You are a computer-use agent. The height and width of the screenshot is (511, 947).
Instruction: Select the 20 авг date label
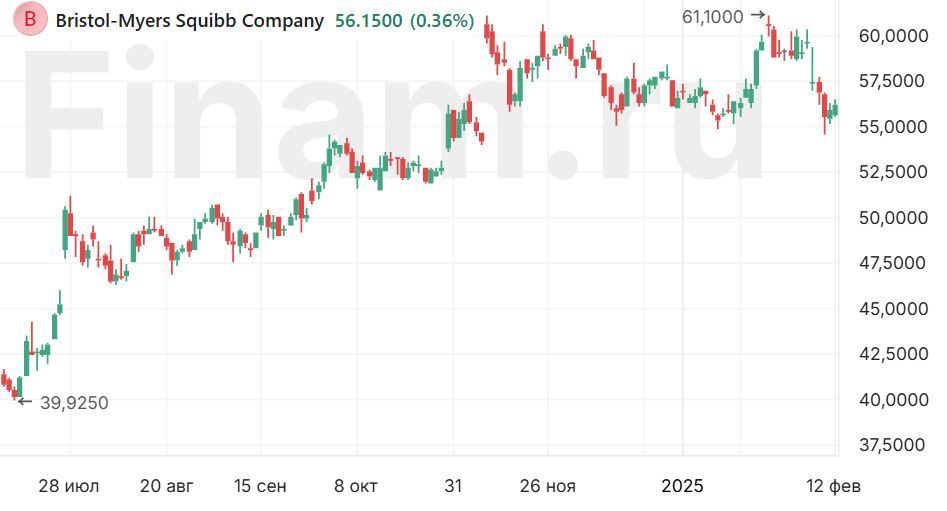167,486
